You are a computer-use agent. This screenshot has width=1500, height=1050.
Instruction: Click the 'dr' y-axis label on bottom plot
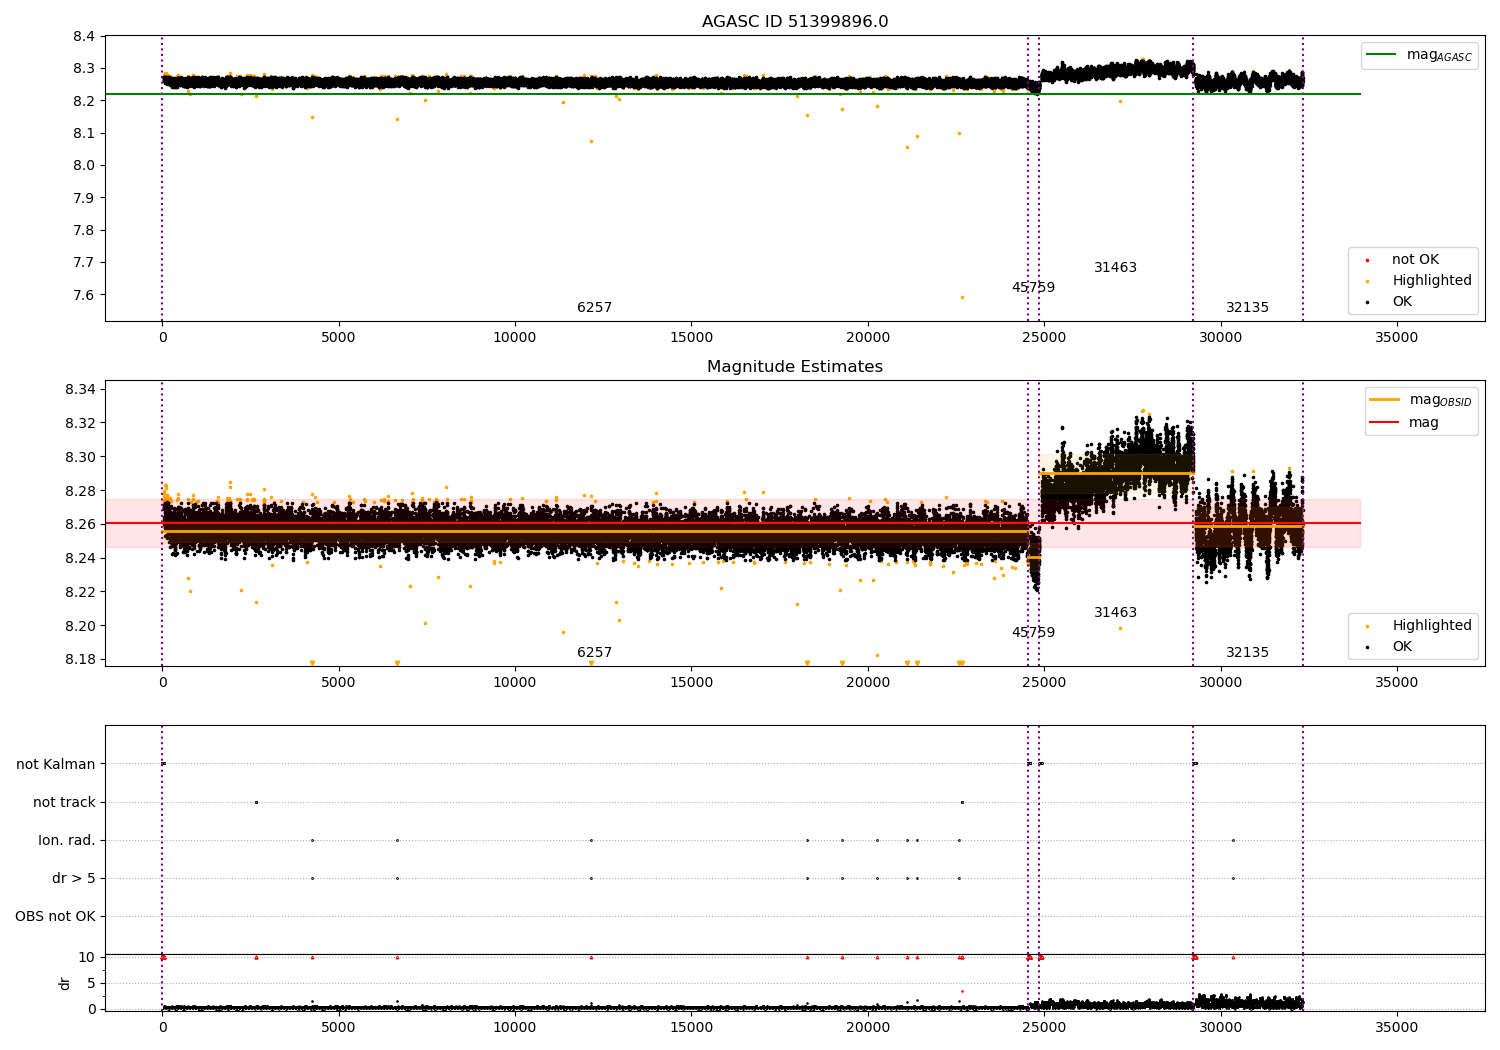(65, 983)
